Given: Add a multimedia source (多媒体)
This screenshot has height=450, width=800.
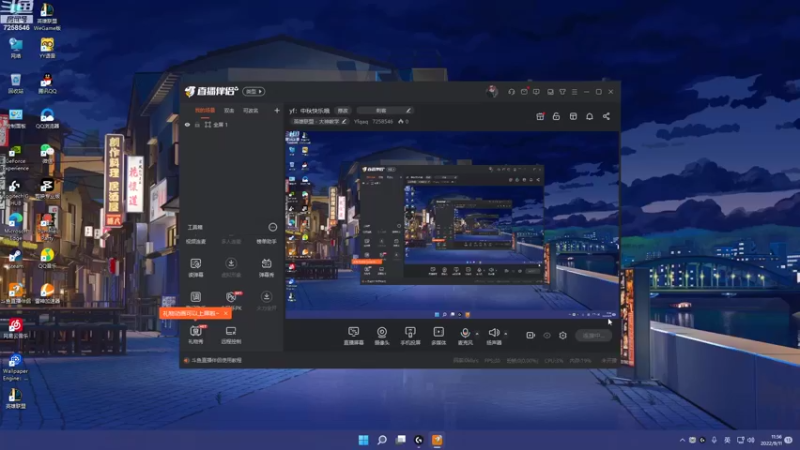Looking at the screenshot, I should click(x=438, y=336).
